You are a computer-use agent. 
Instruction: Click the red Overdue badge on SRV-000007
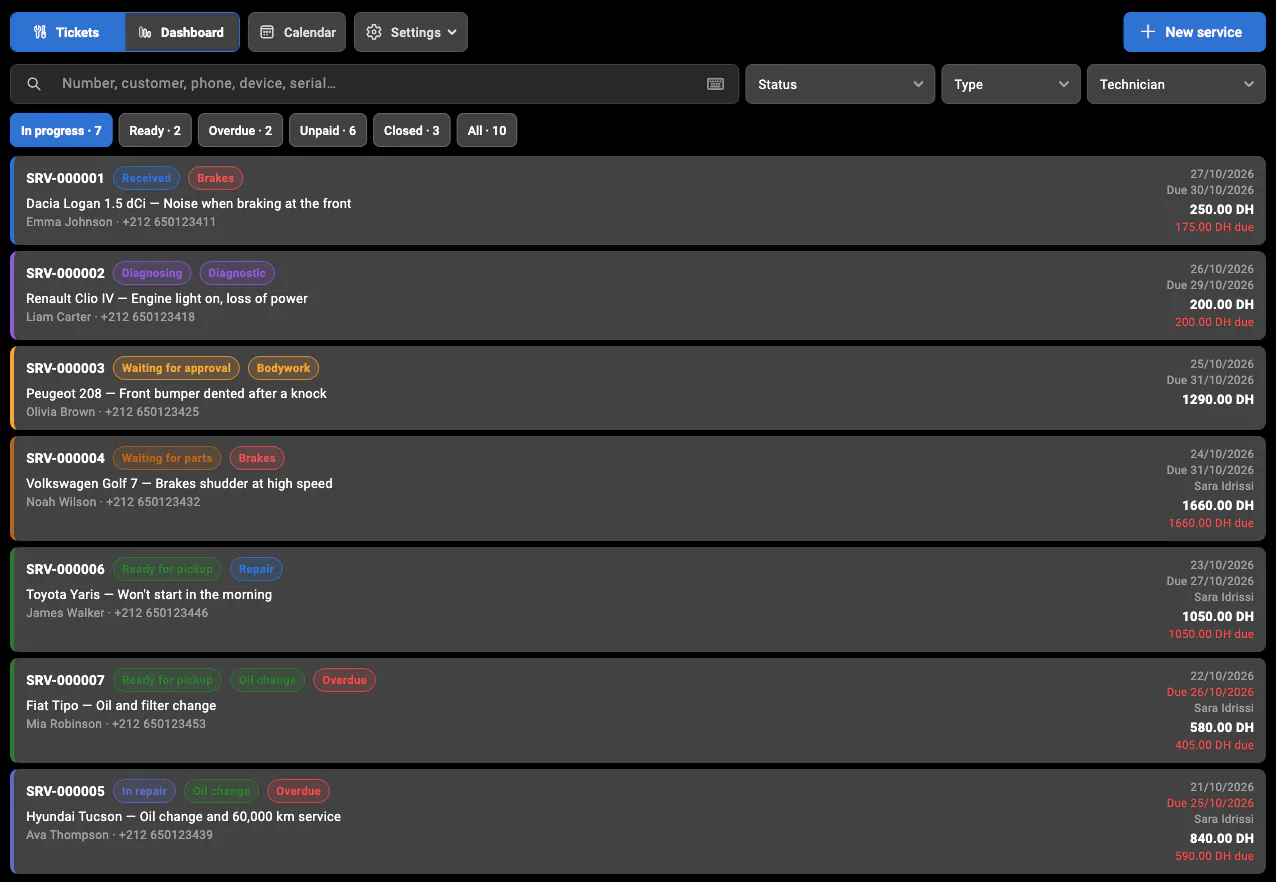tap(344, 680)
